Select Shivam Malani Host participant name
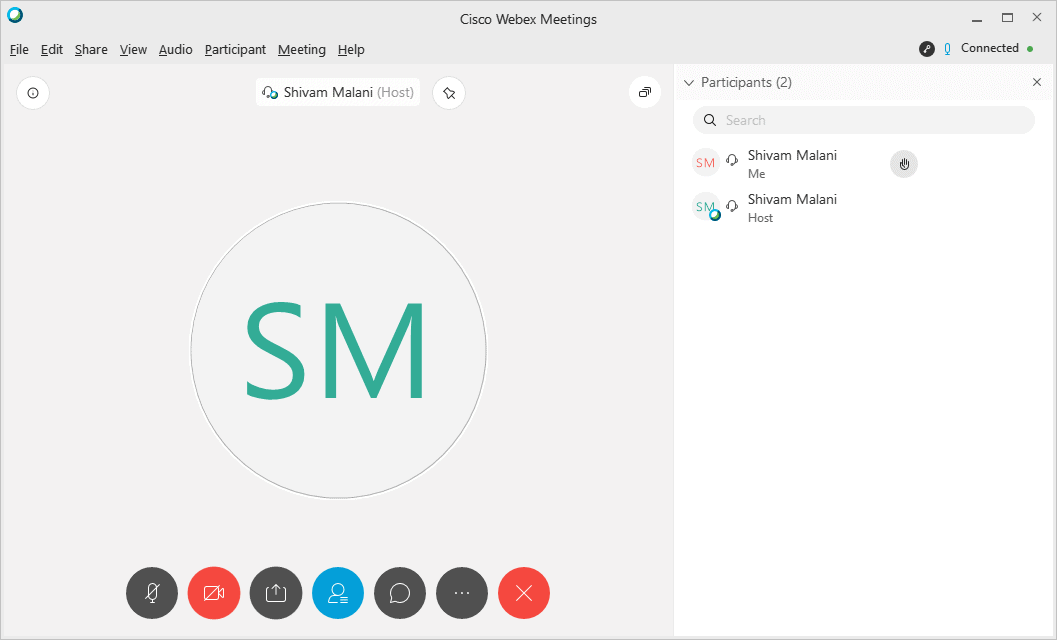The height and width of the screenshot is (640, 1057). pyautogui.click(x=792, y=199)
